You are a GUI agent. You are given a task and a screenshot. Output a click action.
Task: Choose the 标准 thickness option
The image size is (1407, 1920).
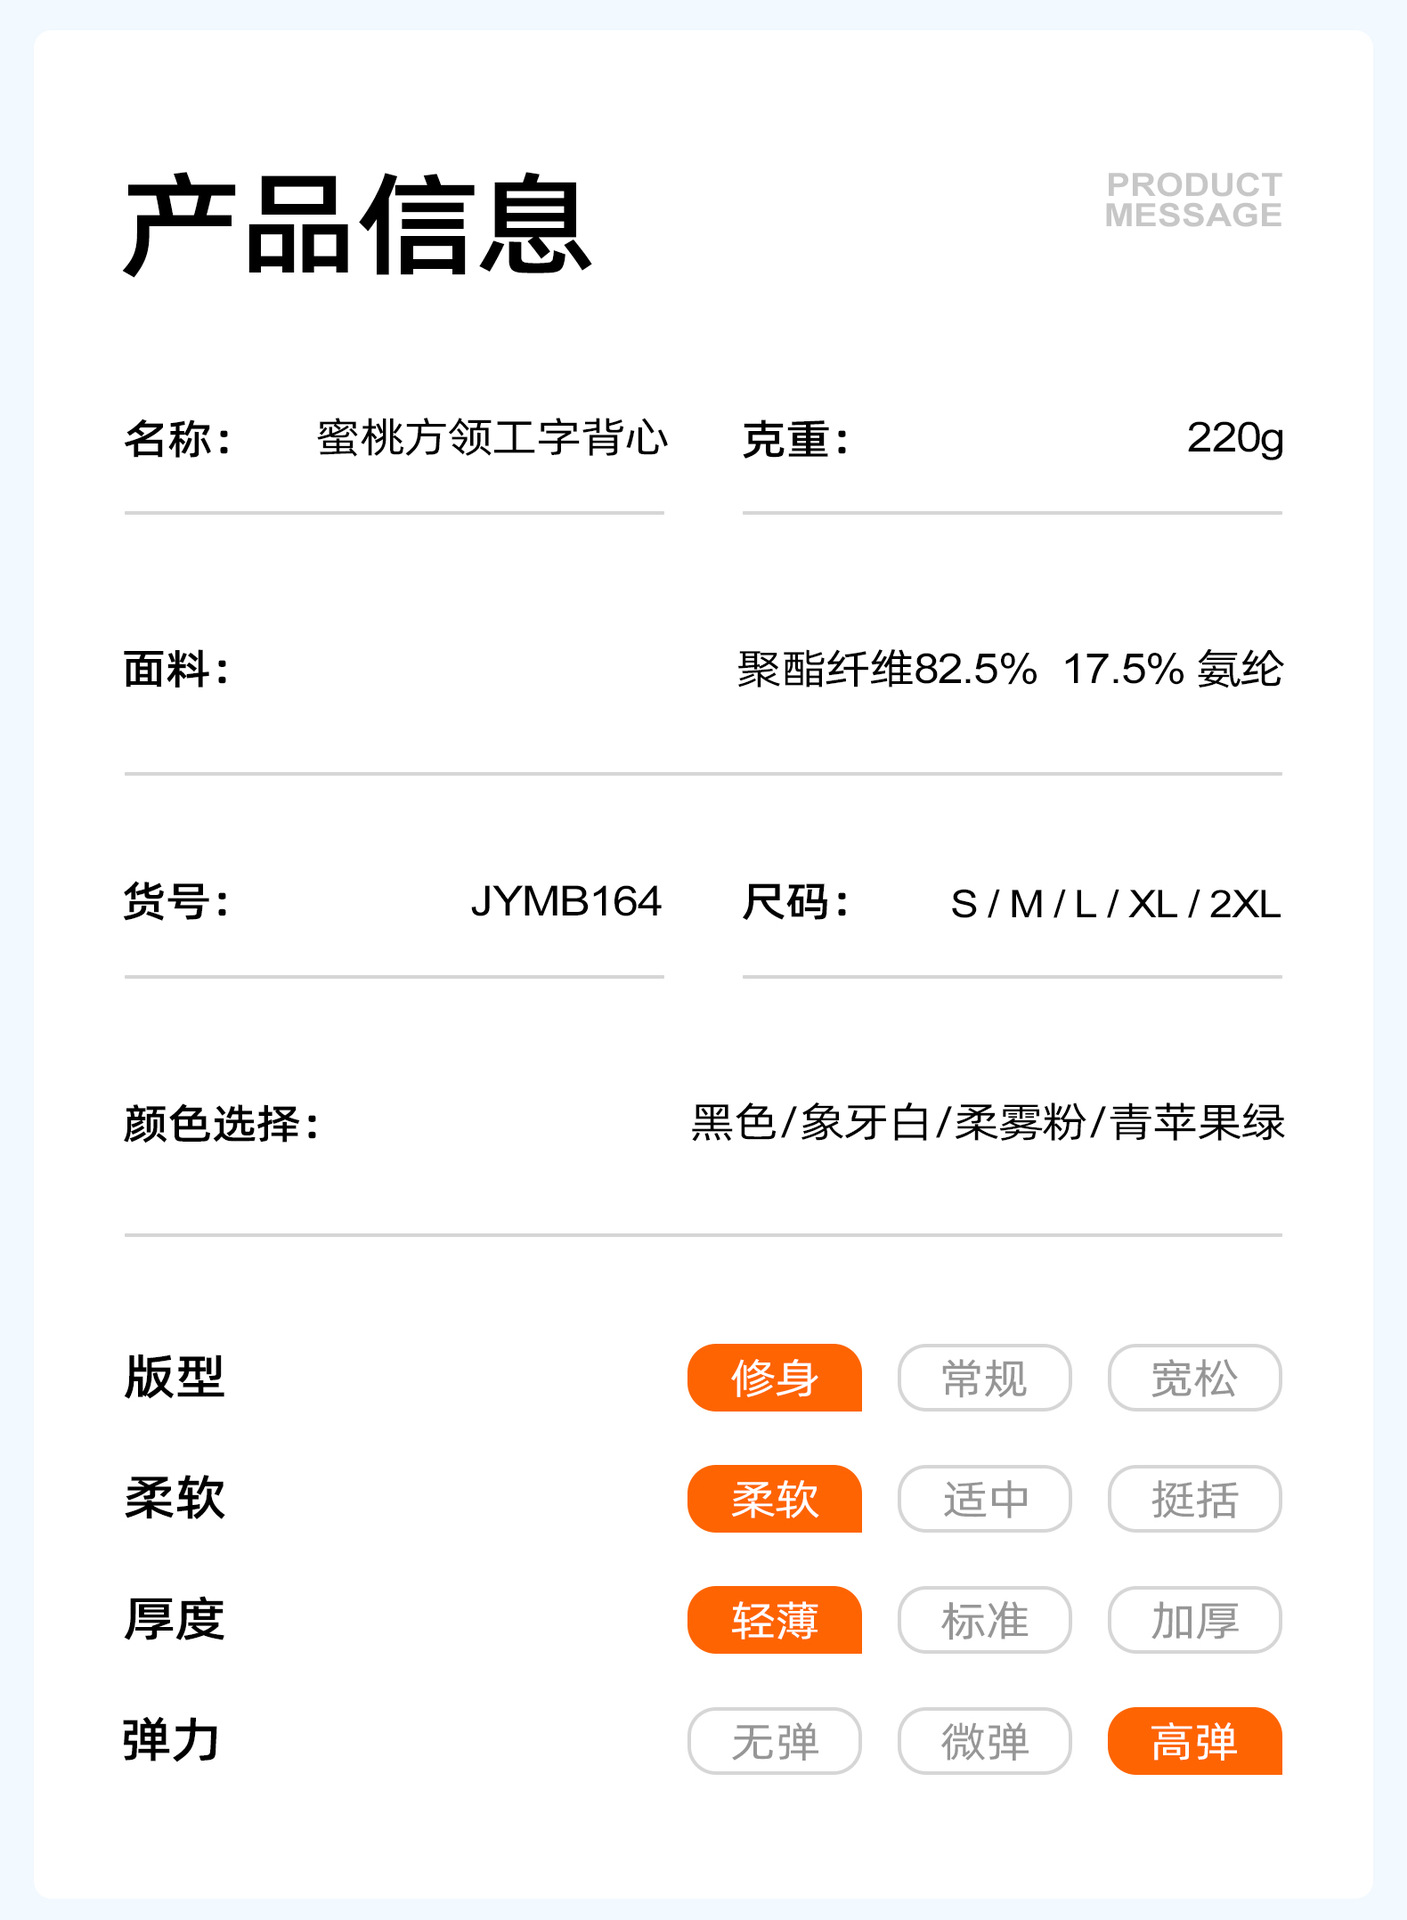coord(984,1619)
